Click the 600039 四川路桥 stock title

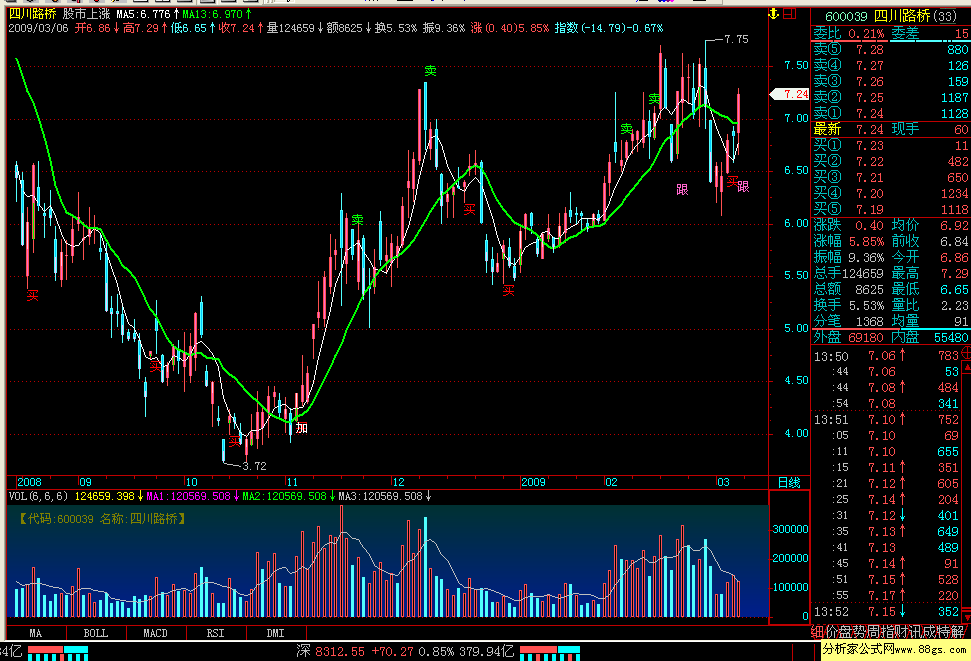point(890,16)
